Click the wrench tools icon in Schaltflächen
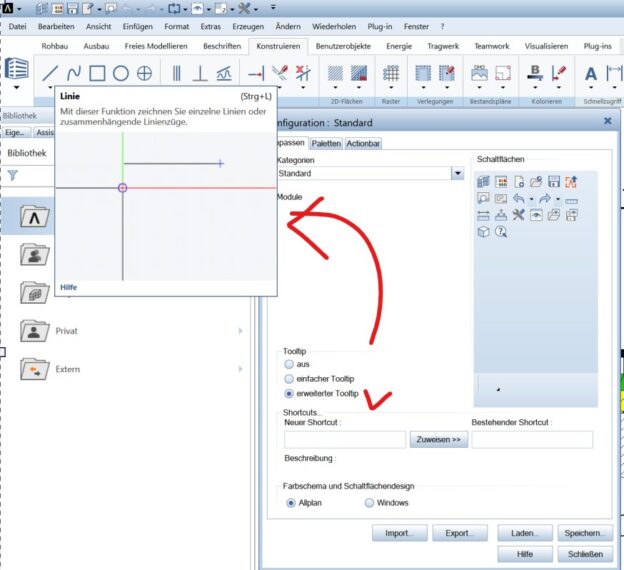The height and width of the screenshot is (570, 624). (518, 215)
